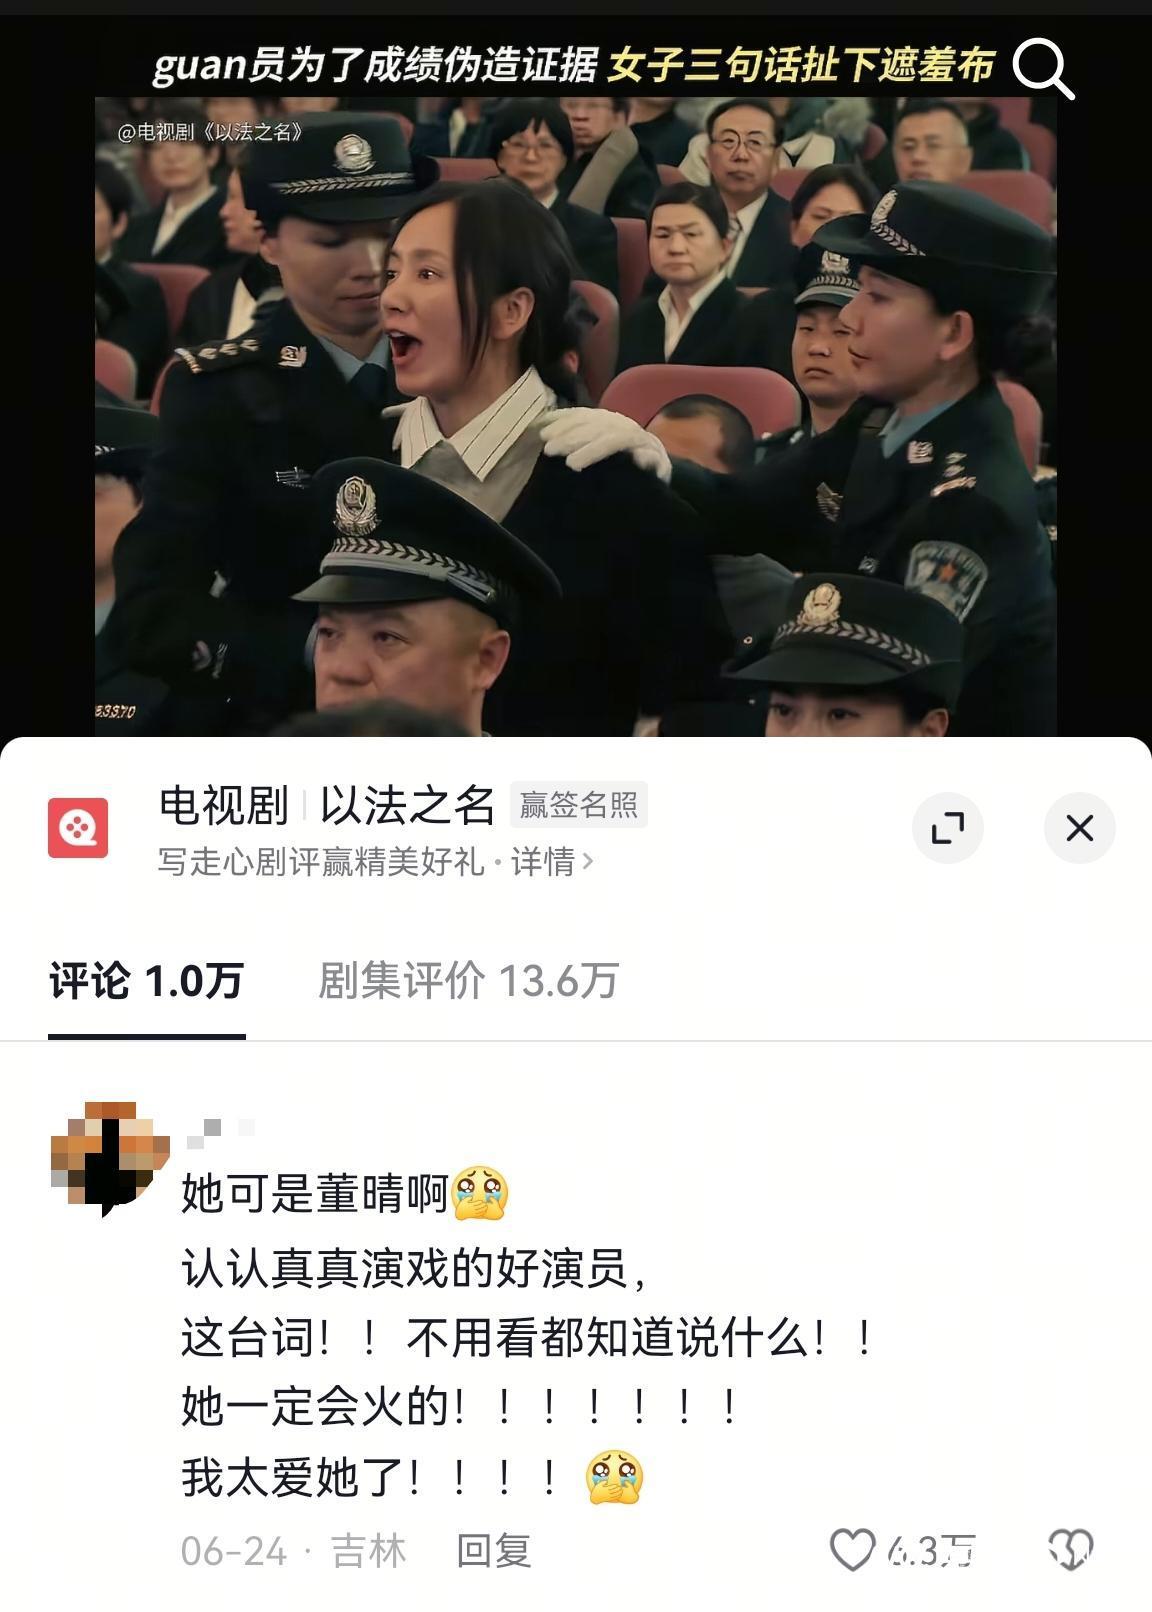1152x1612 pixels.
Task: Select the comment text 她可是董晴啊
Action: 314,1193
